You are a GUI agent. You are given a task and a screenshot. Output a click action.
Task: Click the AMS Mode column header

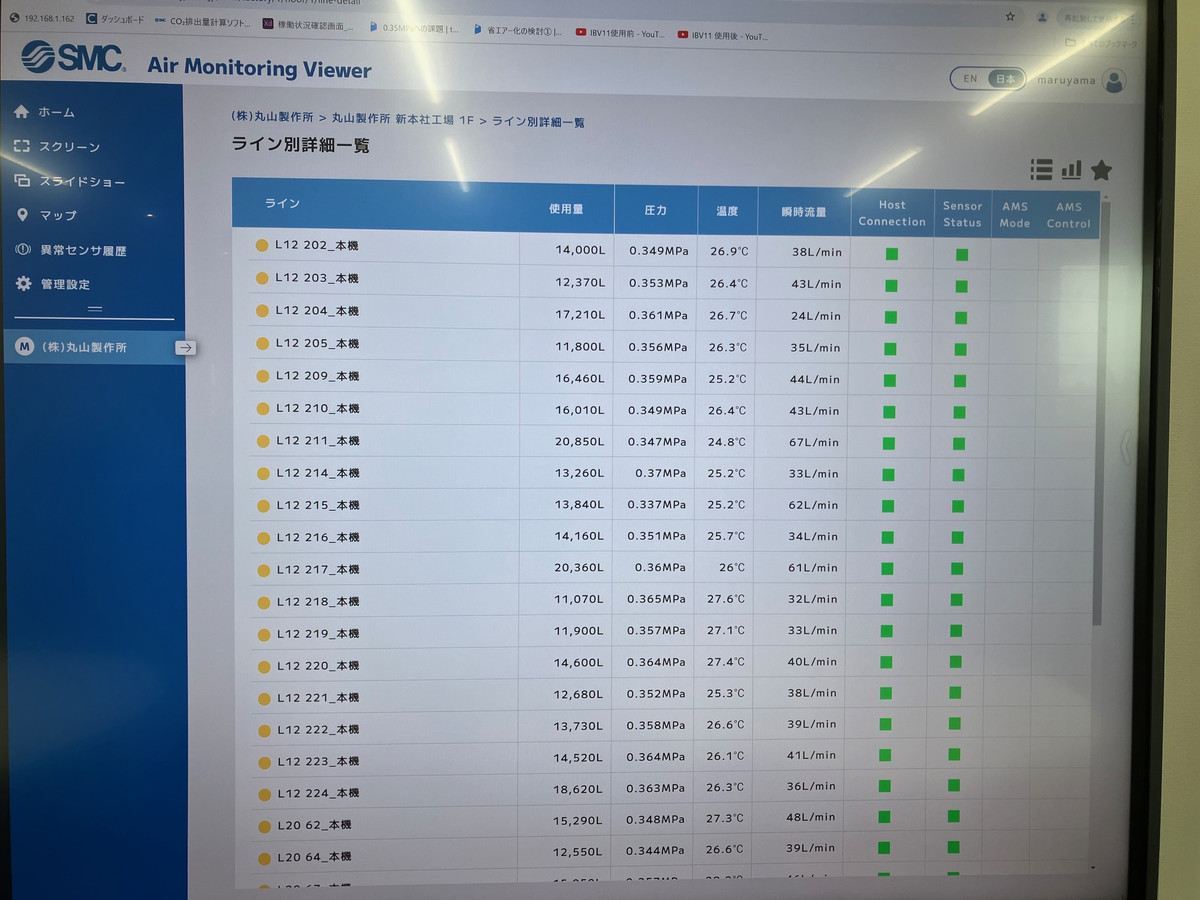(x=1014, y=215)
